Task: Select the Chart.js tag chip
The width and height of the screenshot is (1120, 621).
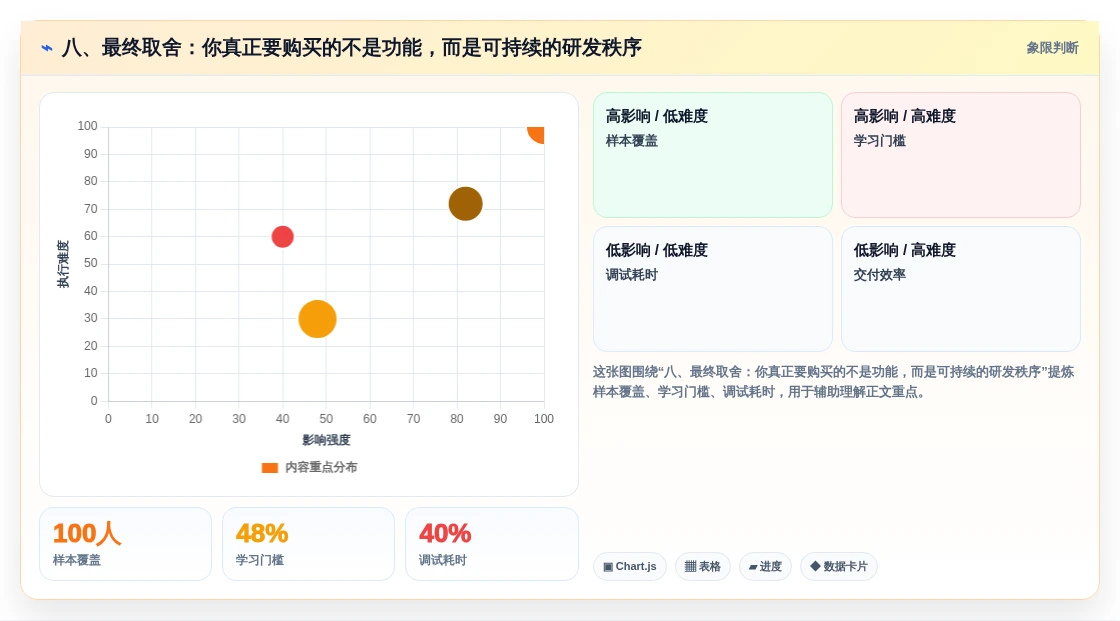Action: 630,567
